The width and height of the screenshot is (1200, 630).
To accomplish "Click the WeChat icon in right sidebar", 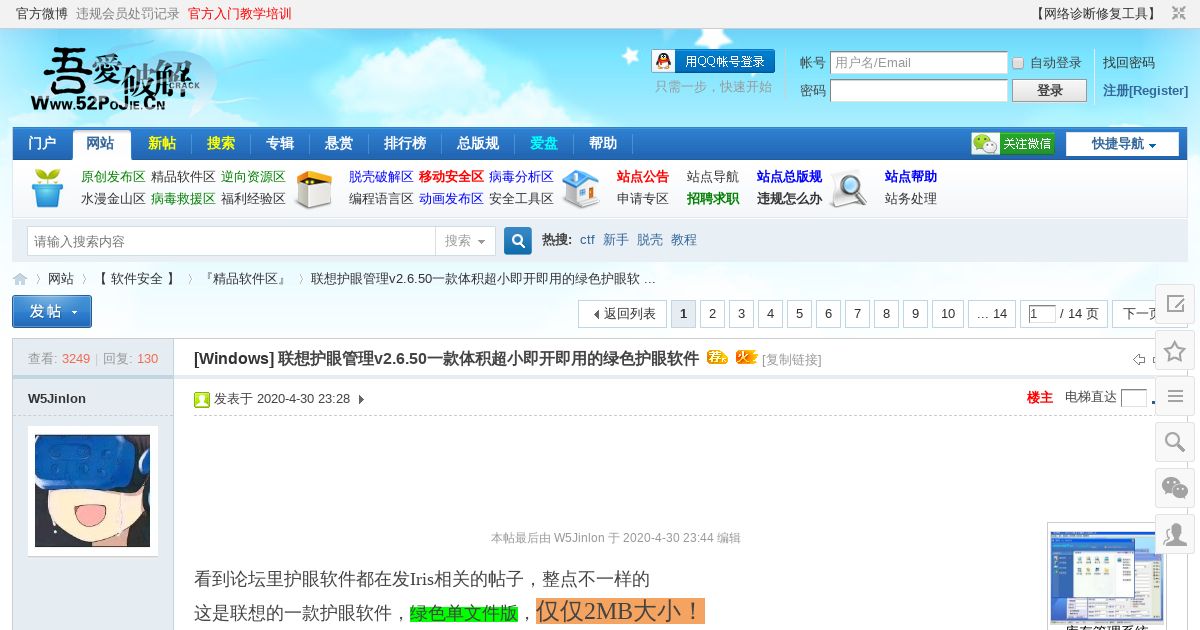I will 1175,488.
